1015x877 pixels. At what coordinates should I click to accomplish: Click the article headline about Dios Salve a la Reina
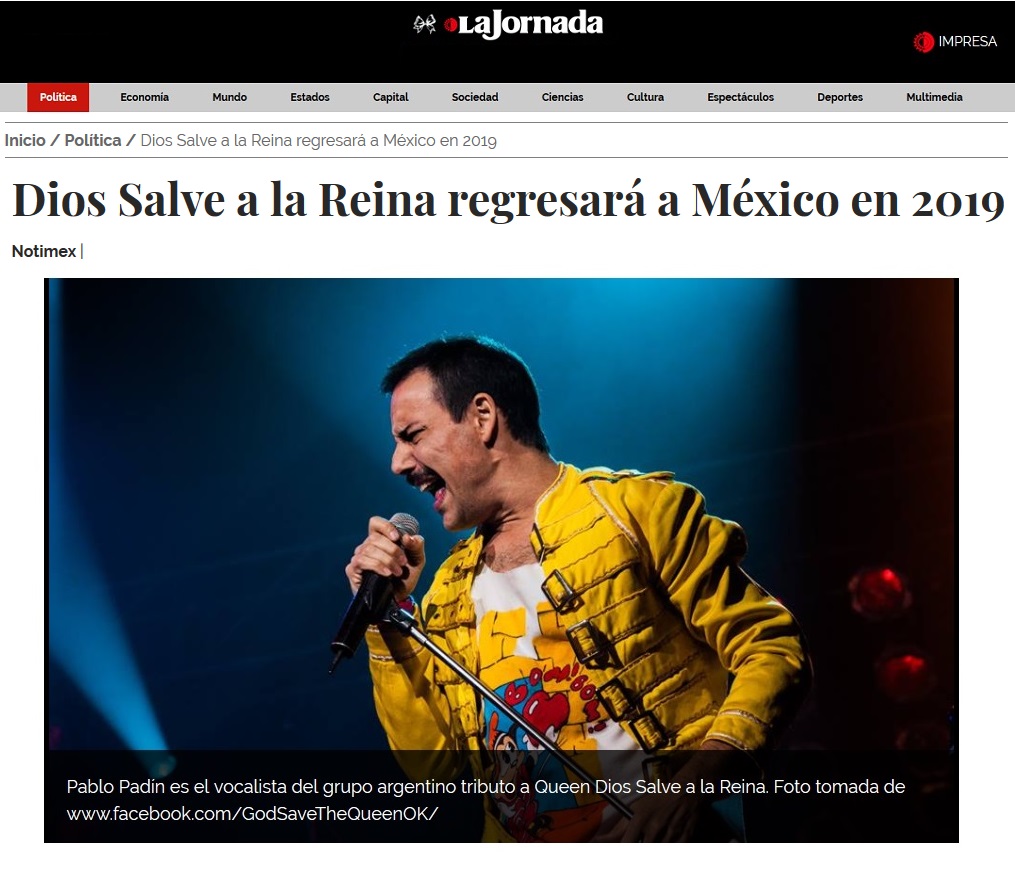coord(508,200)
